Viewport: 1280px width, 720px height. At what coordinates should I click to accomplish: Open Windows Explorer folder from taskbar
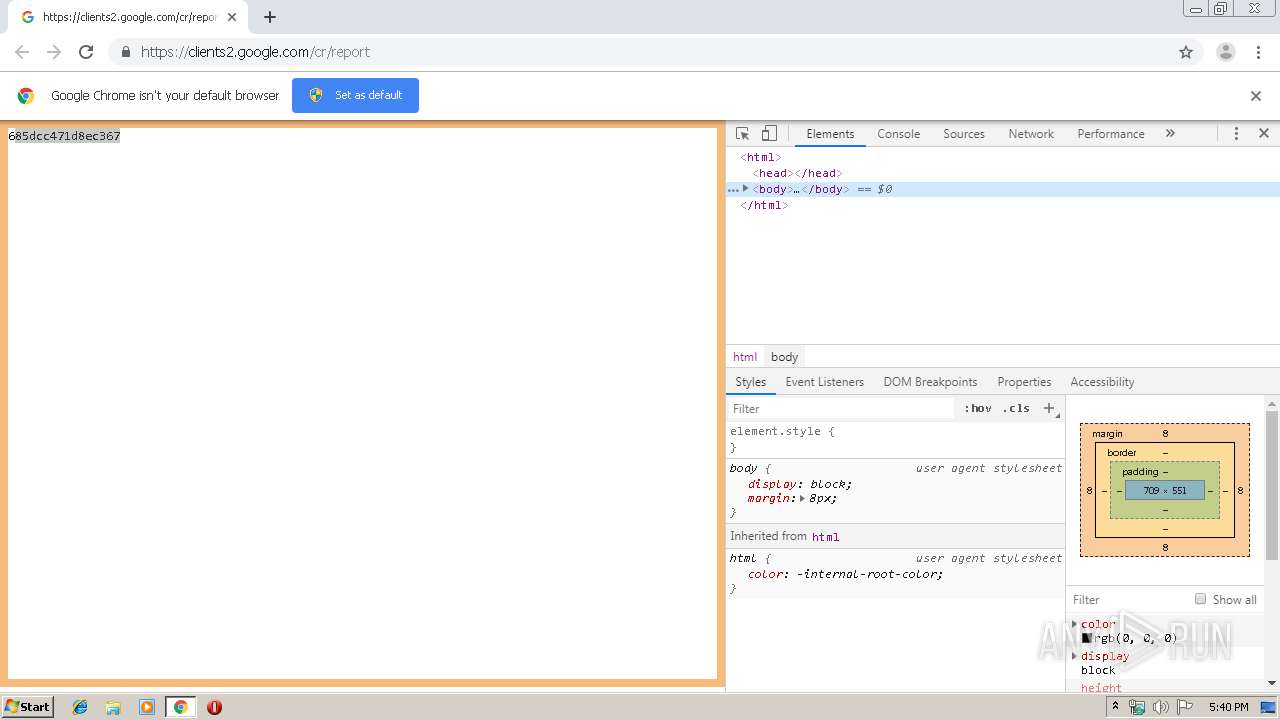tap(113, 707)
